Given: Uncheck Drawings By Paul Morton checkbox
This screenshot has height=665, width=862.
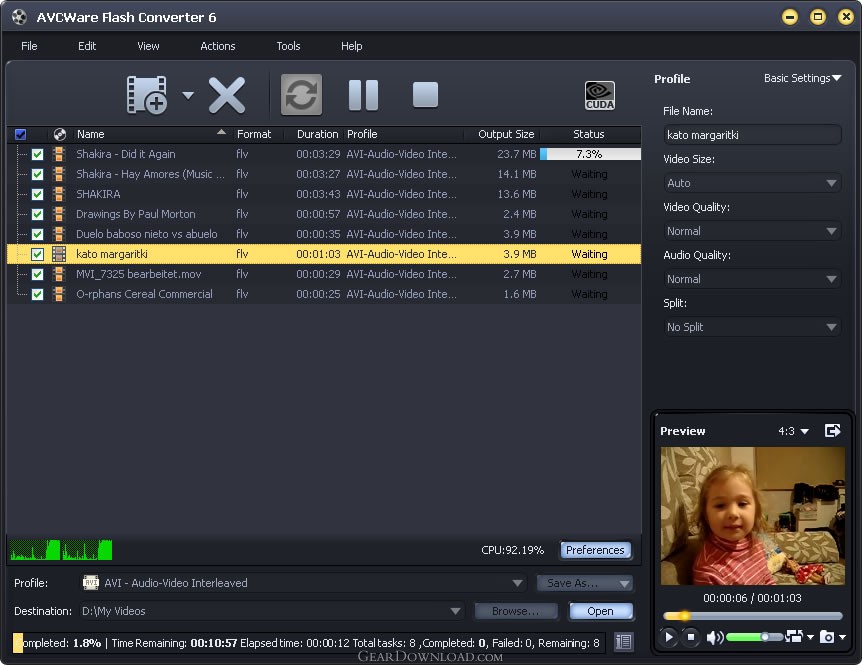Looking at the screenshot, I should tap(37, 214).
